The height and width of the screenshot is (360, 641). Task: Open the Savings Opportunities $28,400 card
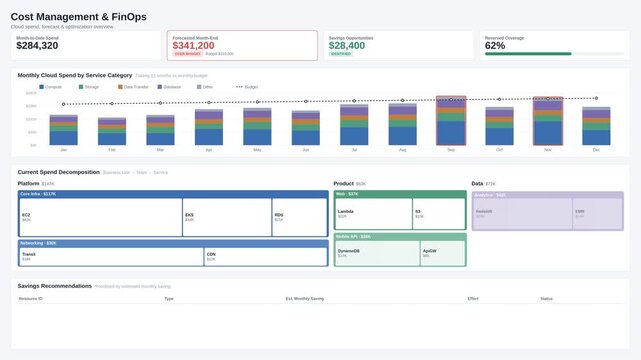(x=399, y=45)
